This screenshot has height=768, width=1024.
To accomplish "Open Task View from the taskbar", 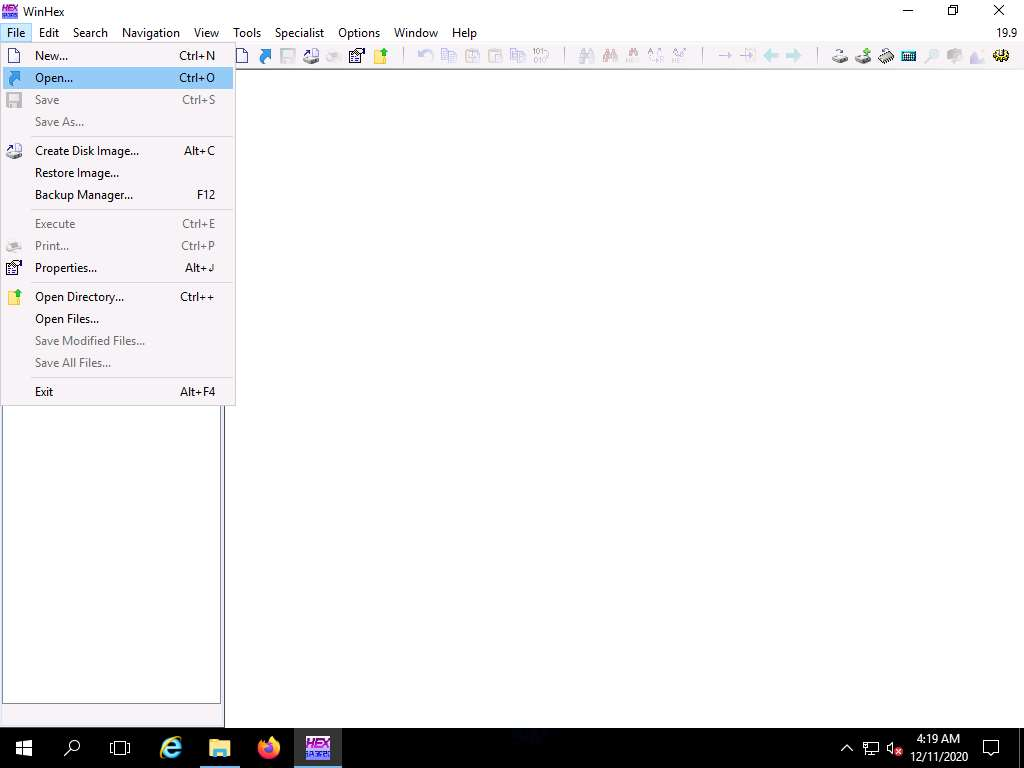I will point(120,748).
